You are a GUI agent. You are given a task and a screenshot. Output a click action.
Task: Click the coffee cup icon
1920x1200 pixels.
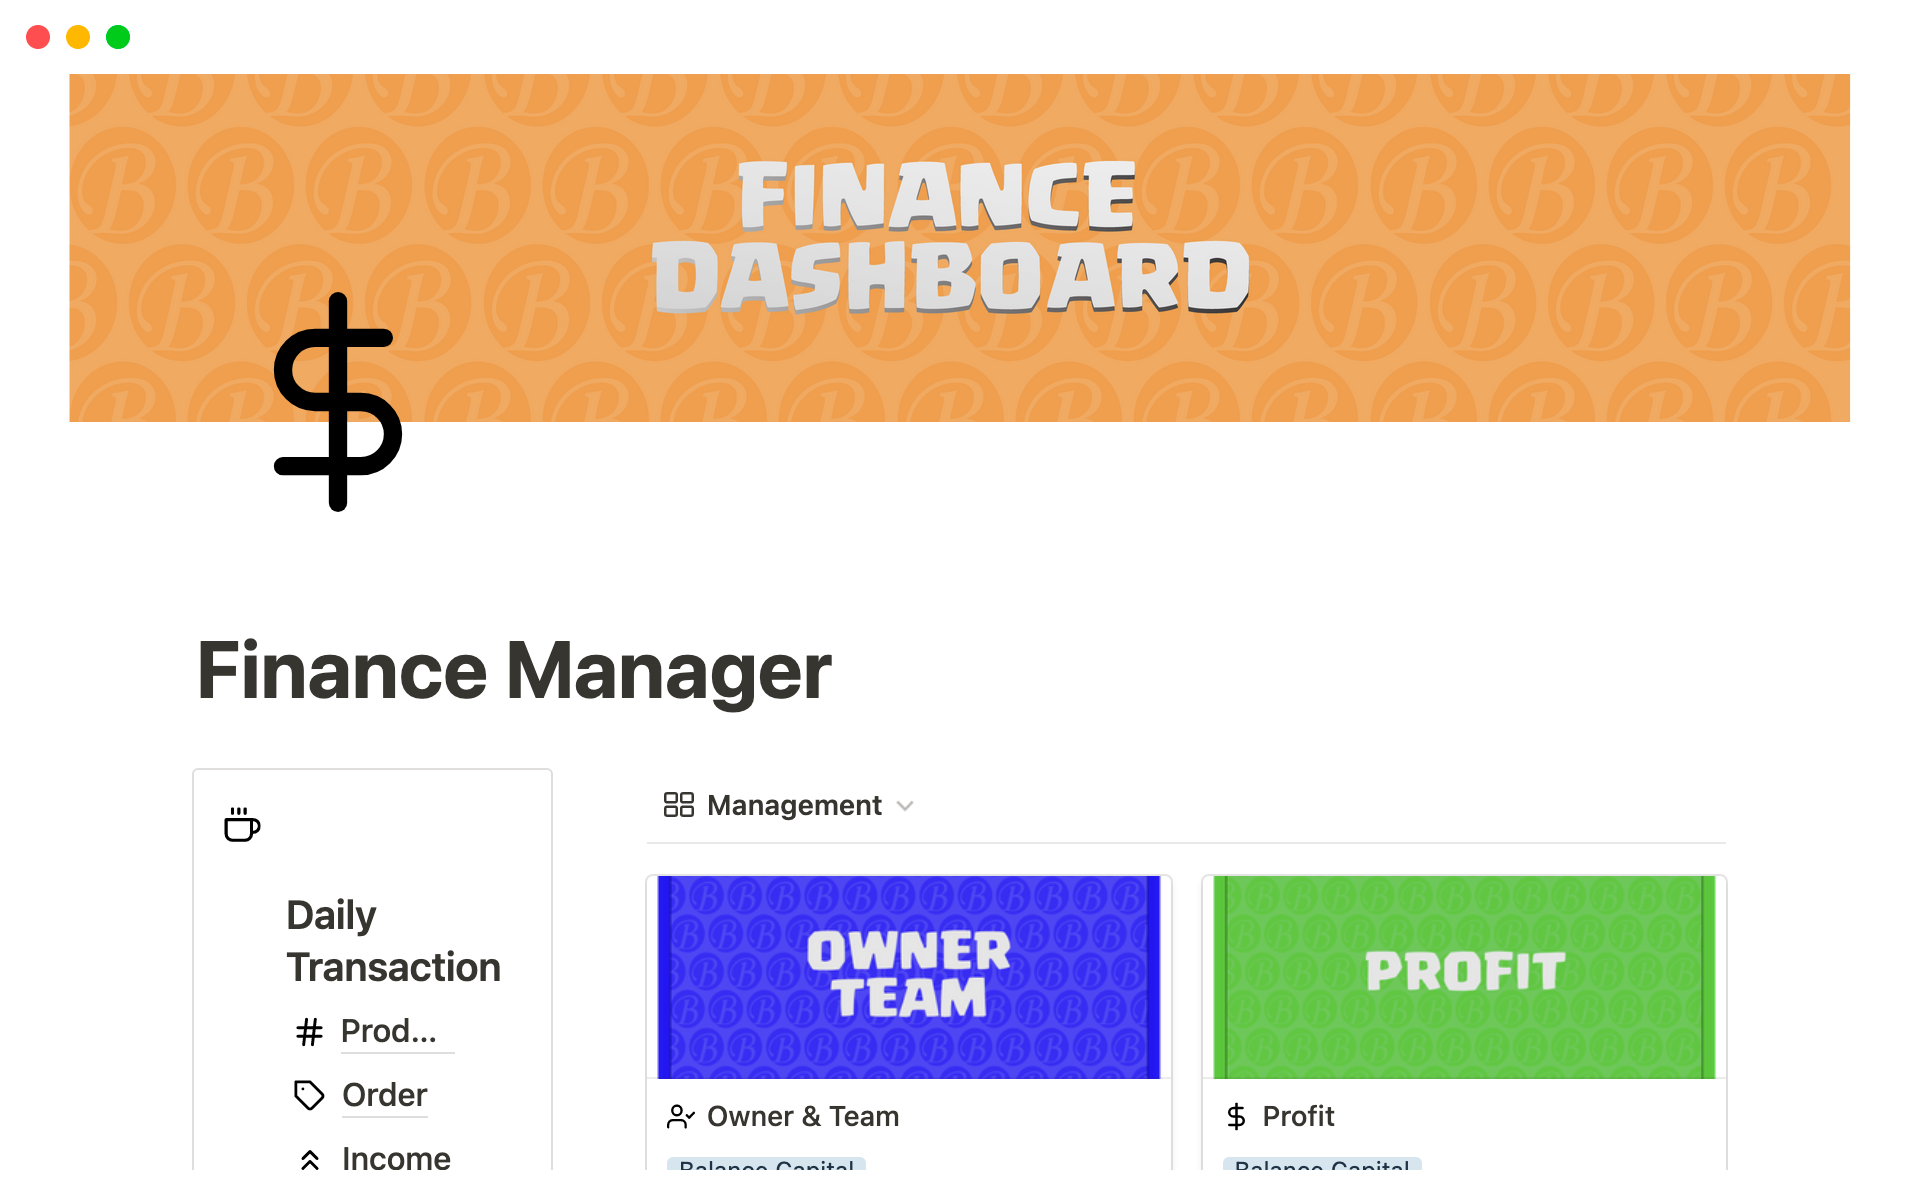click(242, 825)
